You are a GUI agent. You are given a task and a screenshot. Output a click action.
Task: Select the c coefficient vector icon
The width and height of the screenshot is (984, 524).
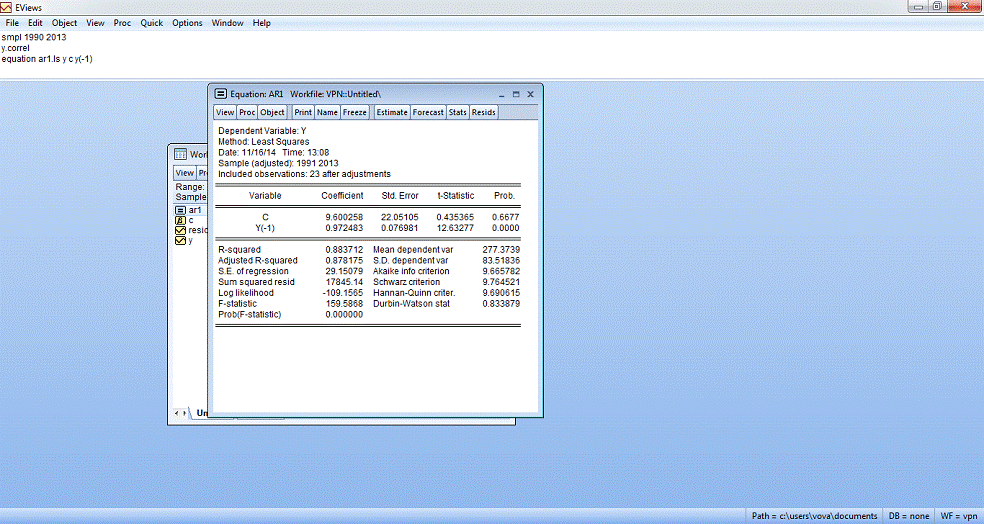180,220
